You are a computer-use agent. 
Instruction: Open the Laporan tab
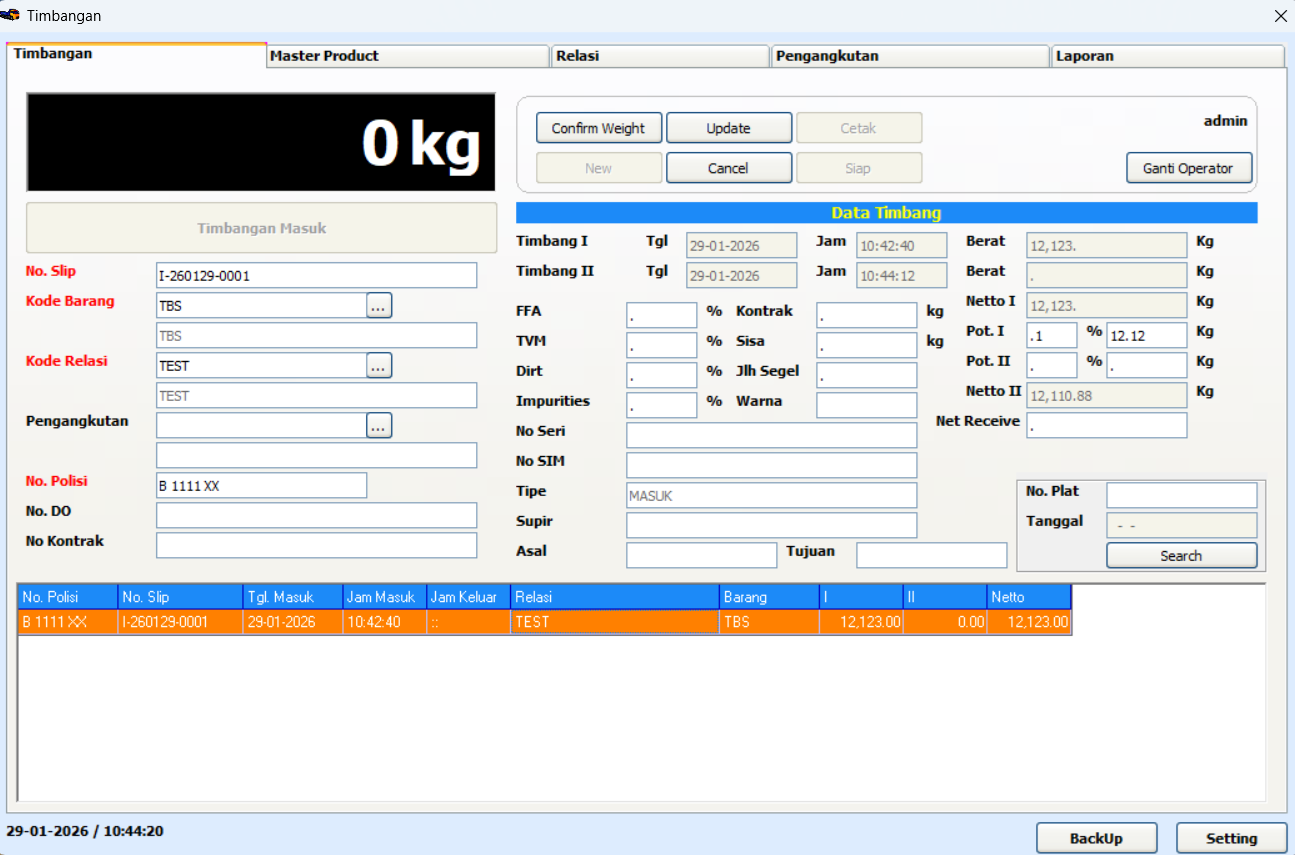pyautogui.click(x=1167, y=56)
